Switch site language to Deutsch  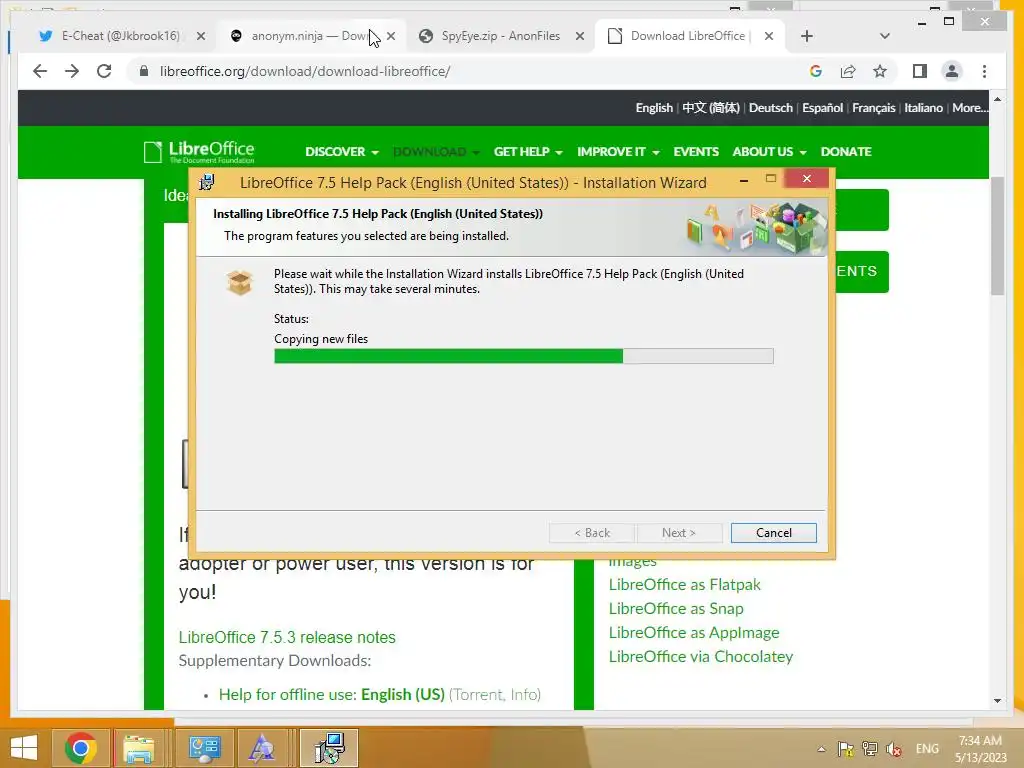771,108
